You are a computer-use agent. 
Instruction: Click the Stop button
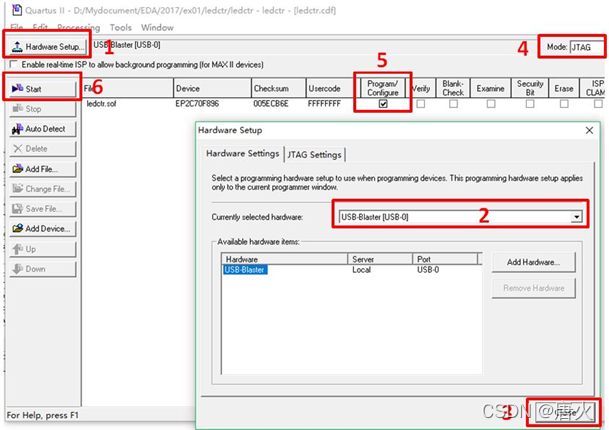click(42, 109)
